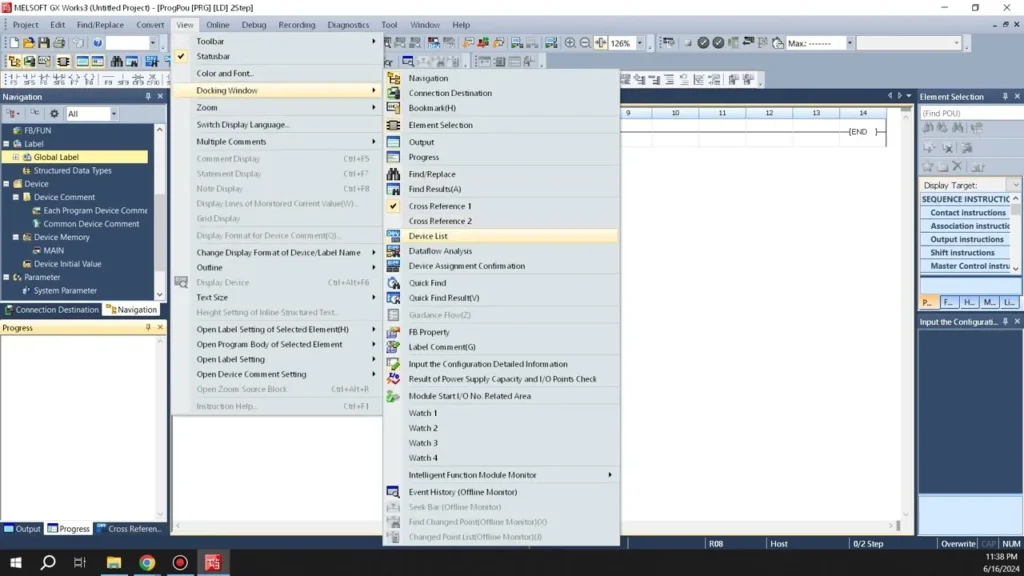Click the Device List submenu icon
This screenshot has width=1024, height=576.
tap(393, 236)
